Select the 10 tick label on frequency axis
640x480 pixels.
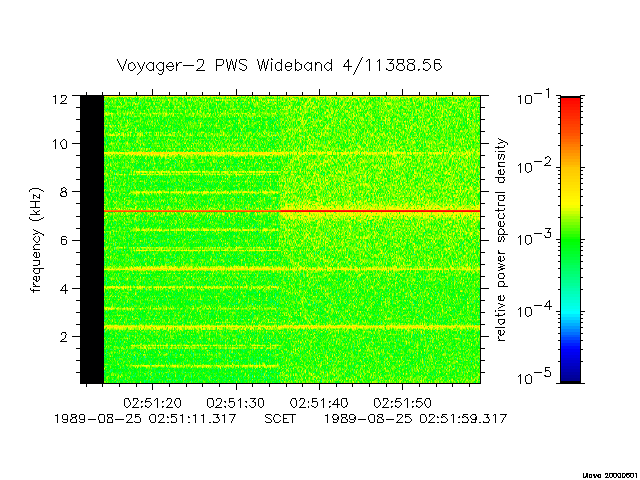pyautogui.click(x=60, y=144)
